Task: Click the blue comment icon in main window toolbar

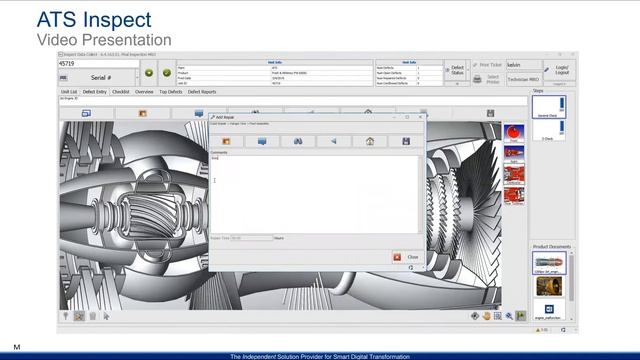Action: [199, 113]
